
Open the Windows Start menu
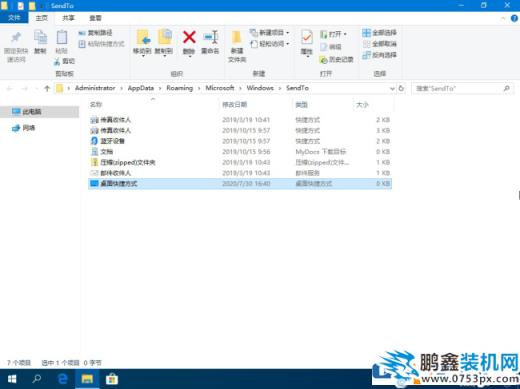[12, 379]
